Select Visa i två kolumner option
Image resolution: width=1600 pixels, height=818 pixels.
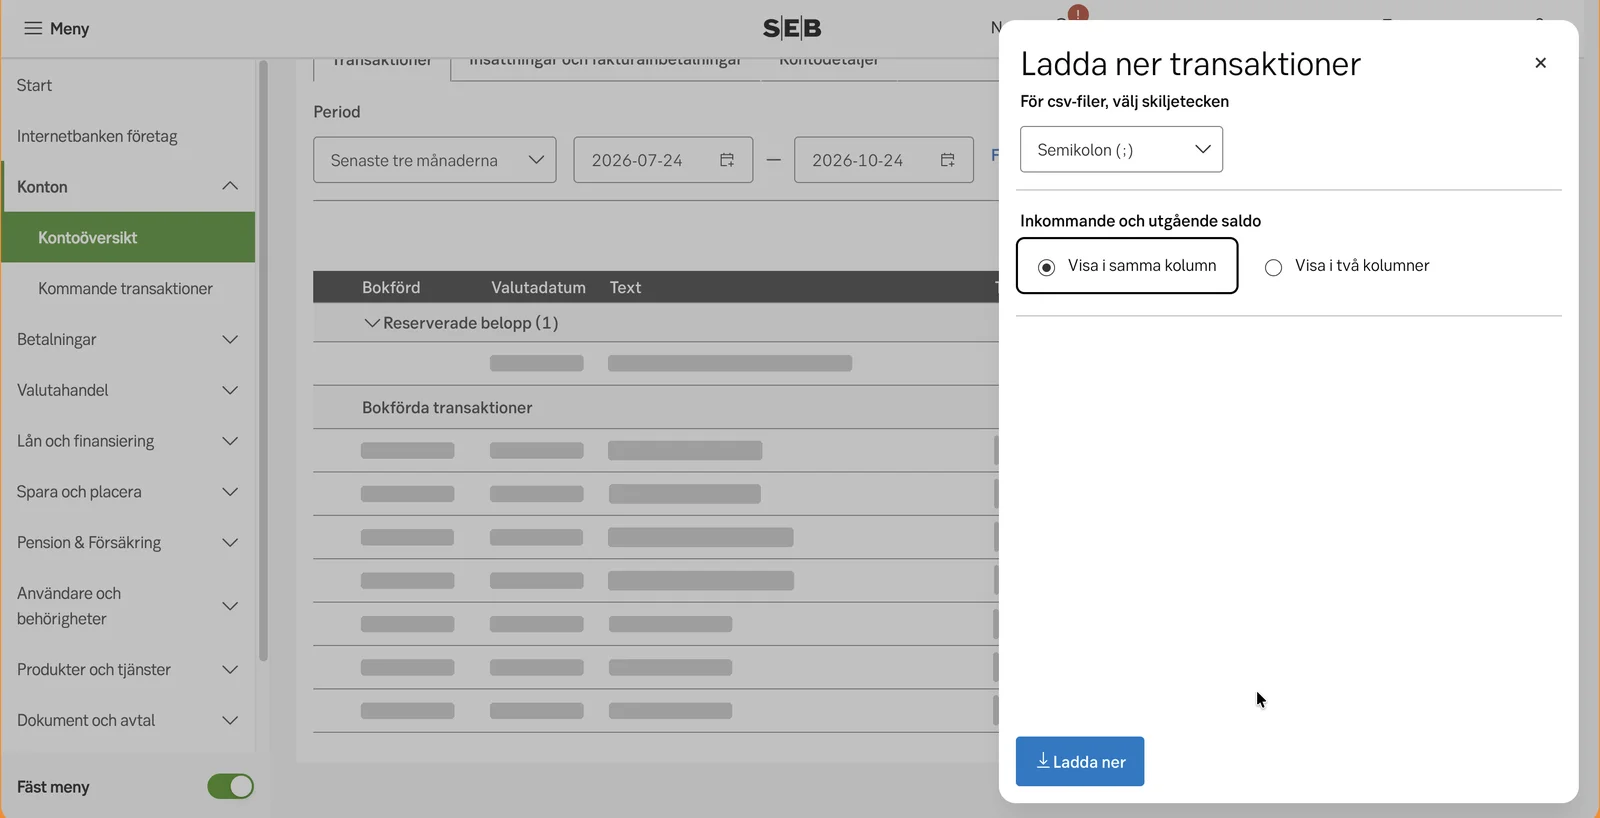pos(1347,266)
